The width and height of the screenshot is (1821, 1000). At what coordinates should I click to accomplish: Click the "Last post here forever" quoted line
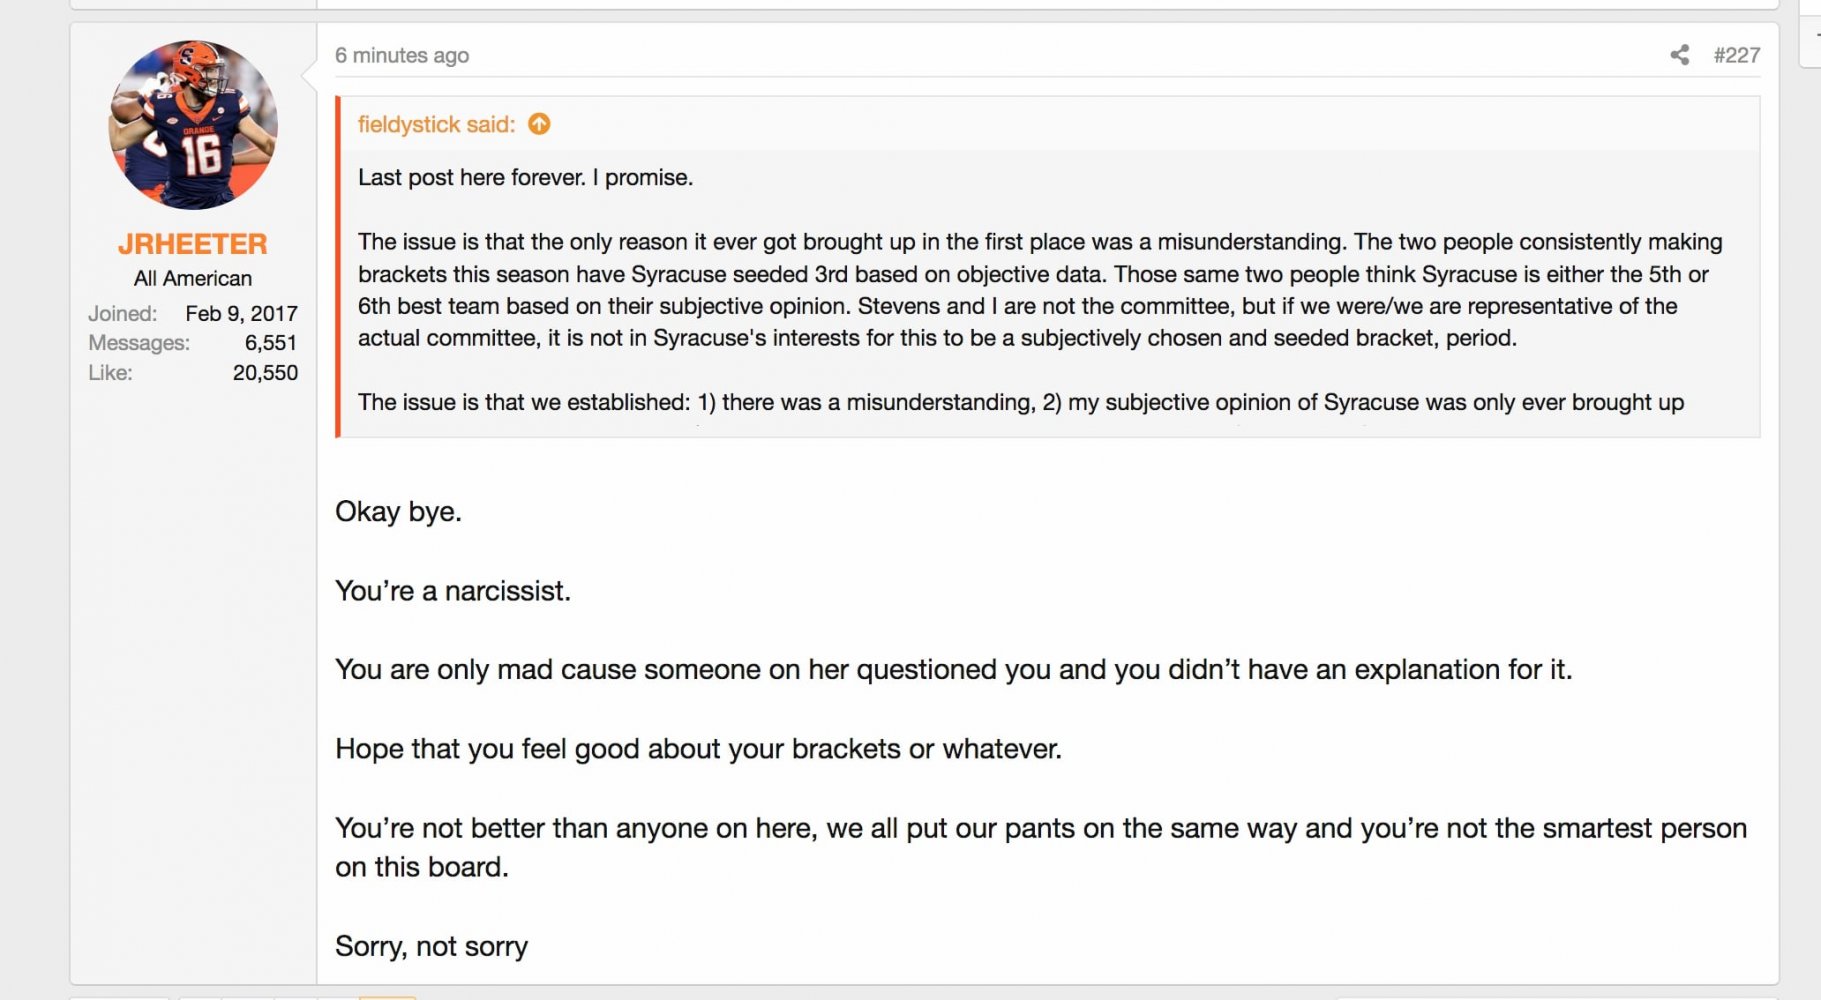click(x=525, y=177)
